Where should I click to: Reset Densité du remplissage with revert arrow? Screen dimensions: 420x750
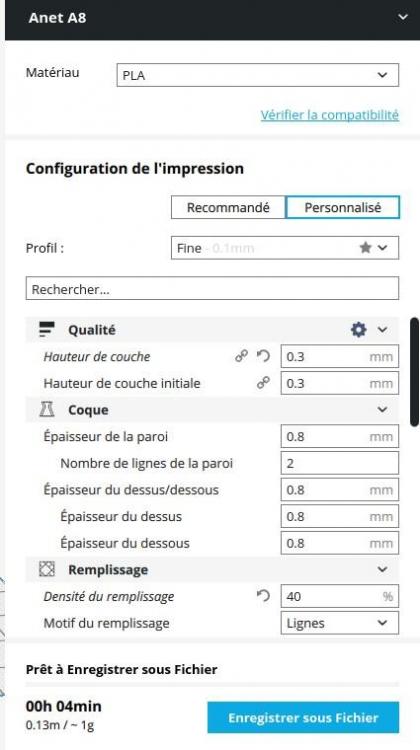tap(263, 596)
